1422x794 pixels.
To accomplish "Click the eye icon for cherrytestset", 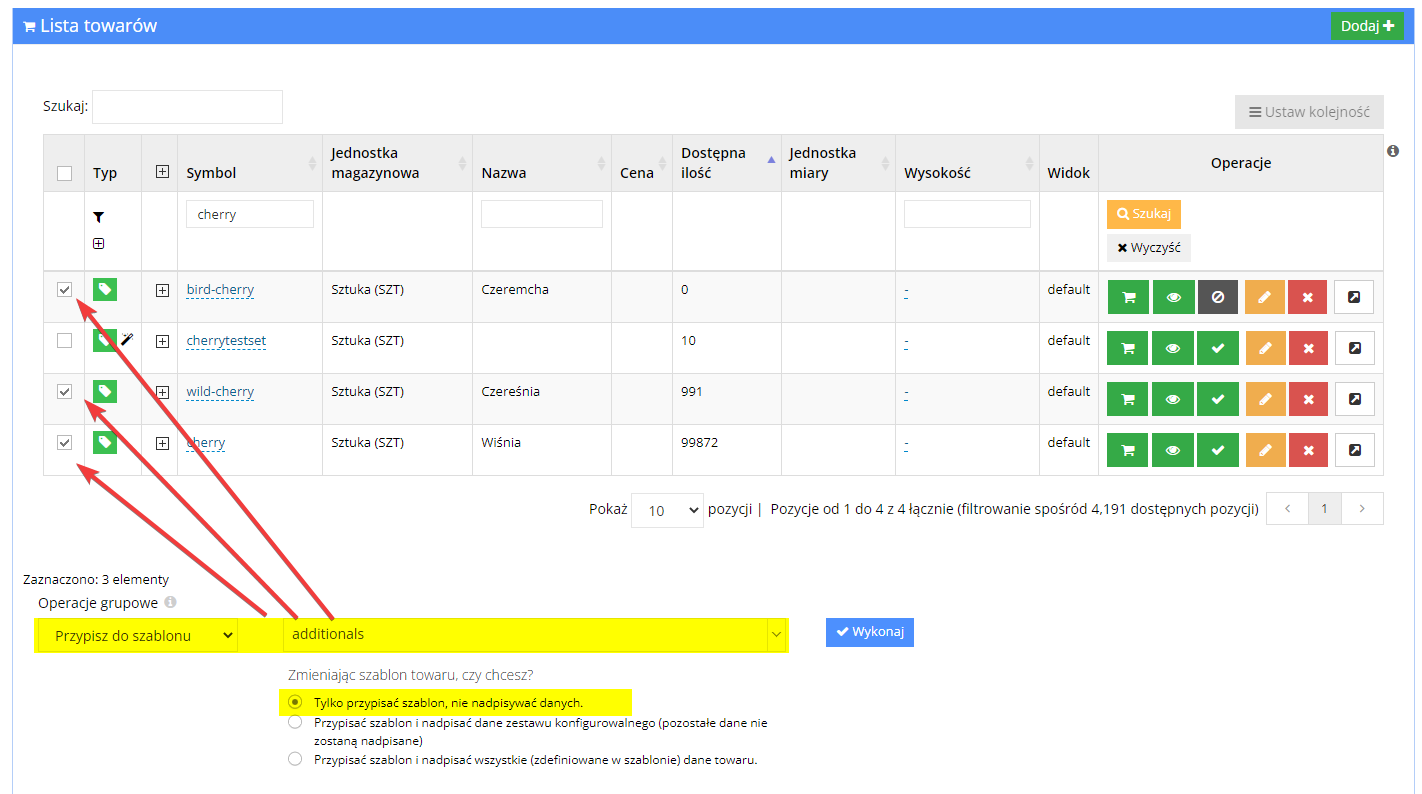I will coord(1173,348).
